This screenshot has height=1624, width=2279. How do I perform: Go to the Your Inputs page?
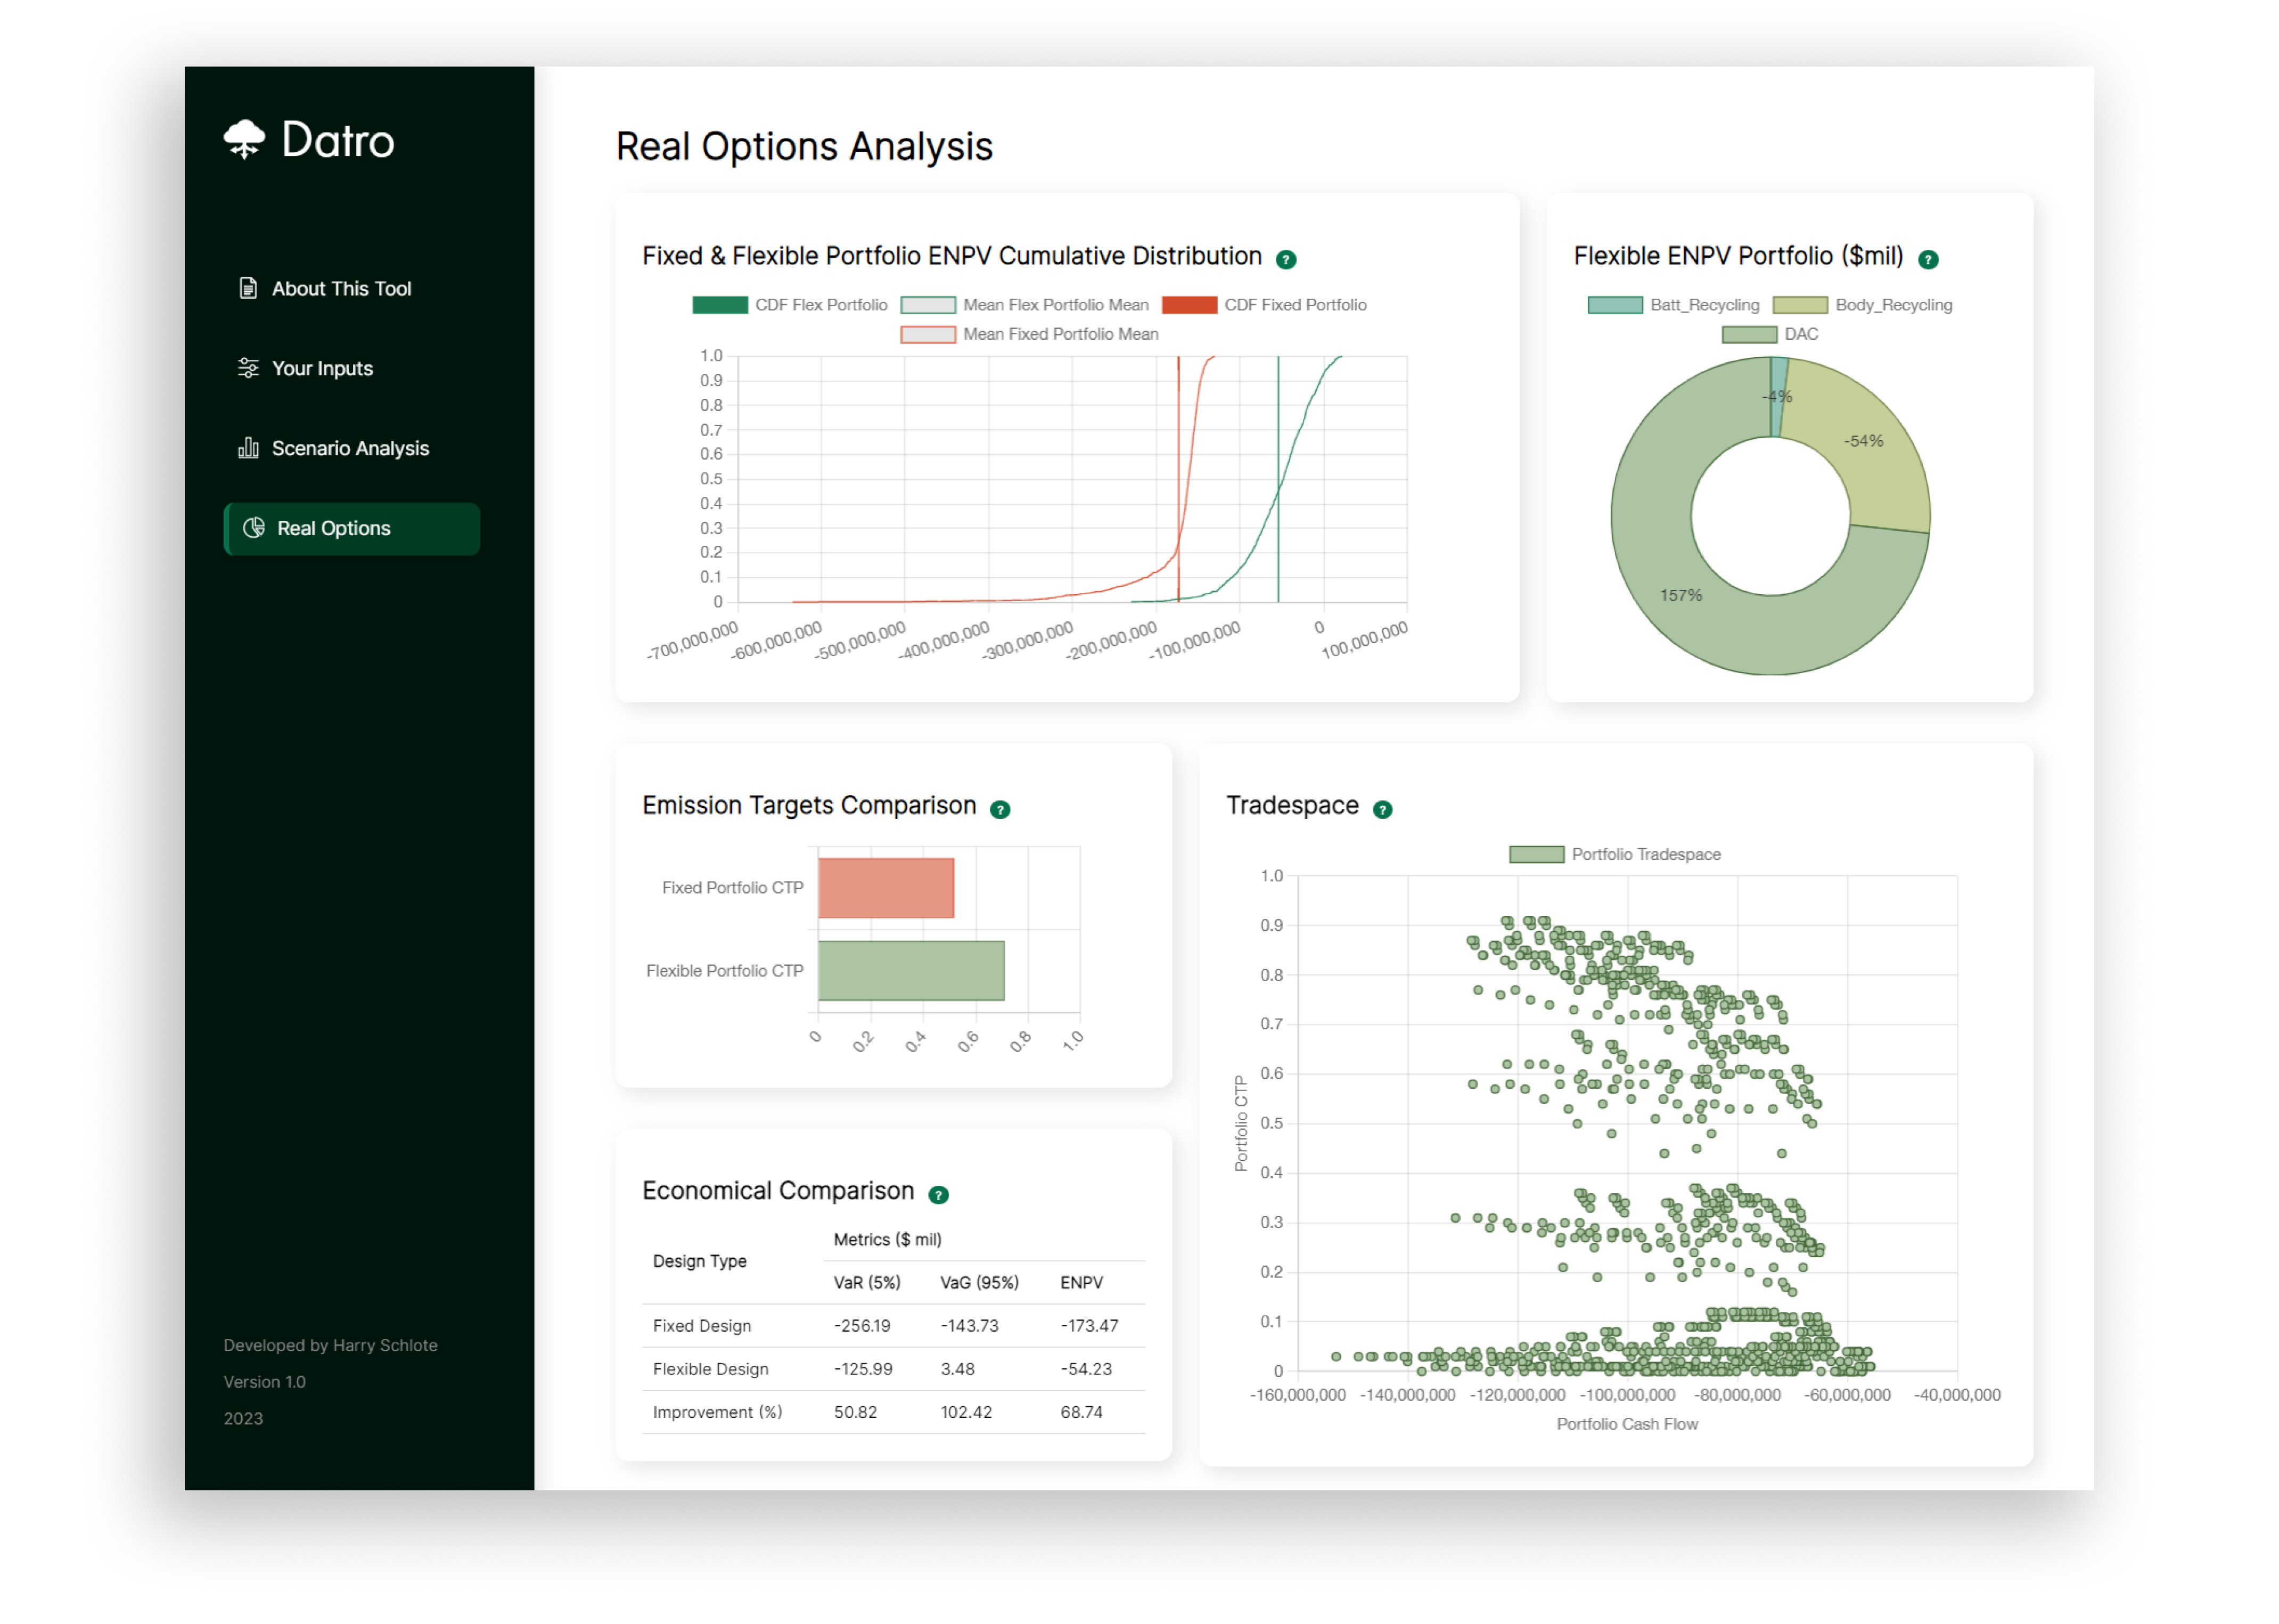click(322, 368)
